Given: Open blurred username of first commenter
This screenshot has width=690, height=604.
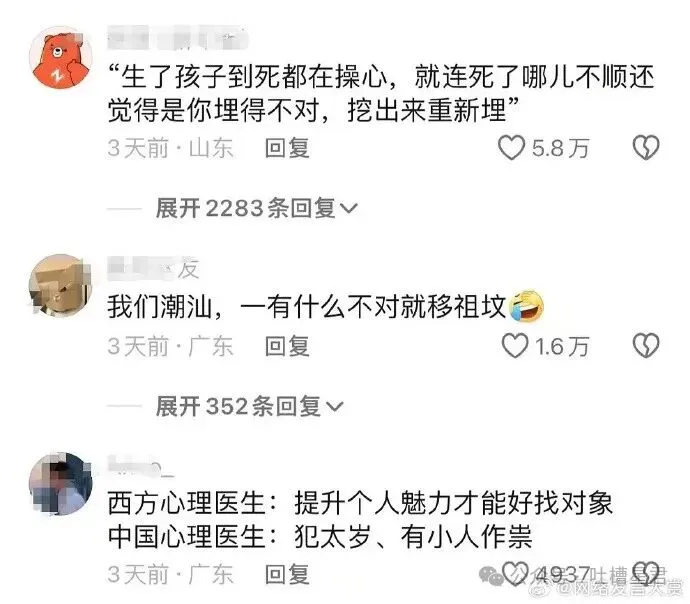Looking at the screenshot, I should point(178,37).
